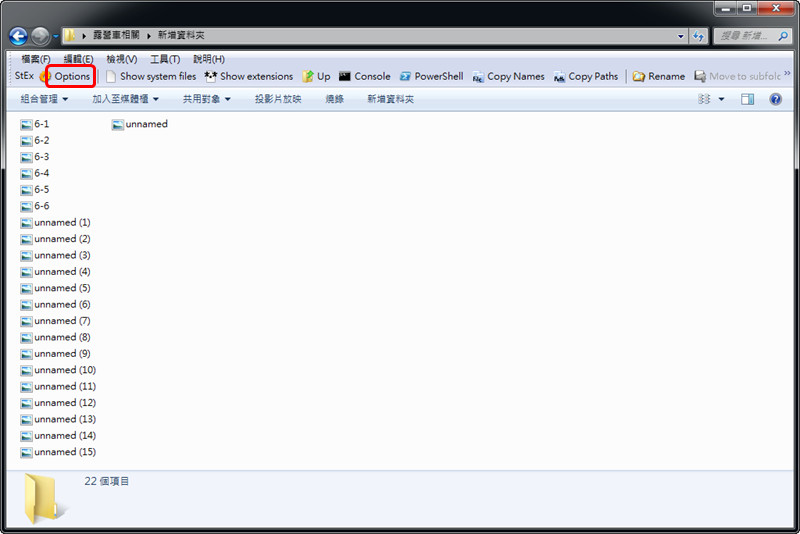Toggle Show system files
This screenshot has width=800, height=534.
point(151,77)
